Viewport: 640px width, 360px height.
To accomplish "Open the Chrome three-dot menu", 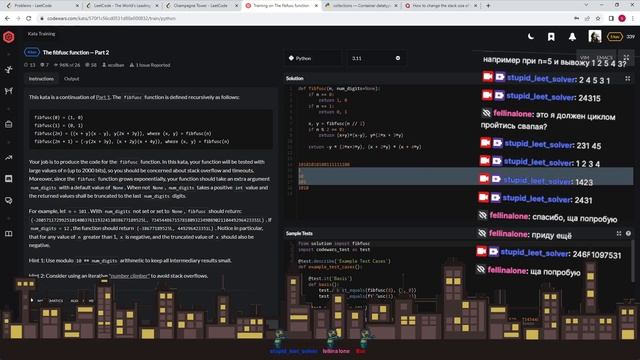I will [633, 18].
